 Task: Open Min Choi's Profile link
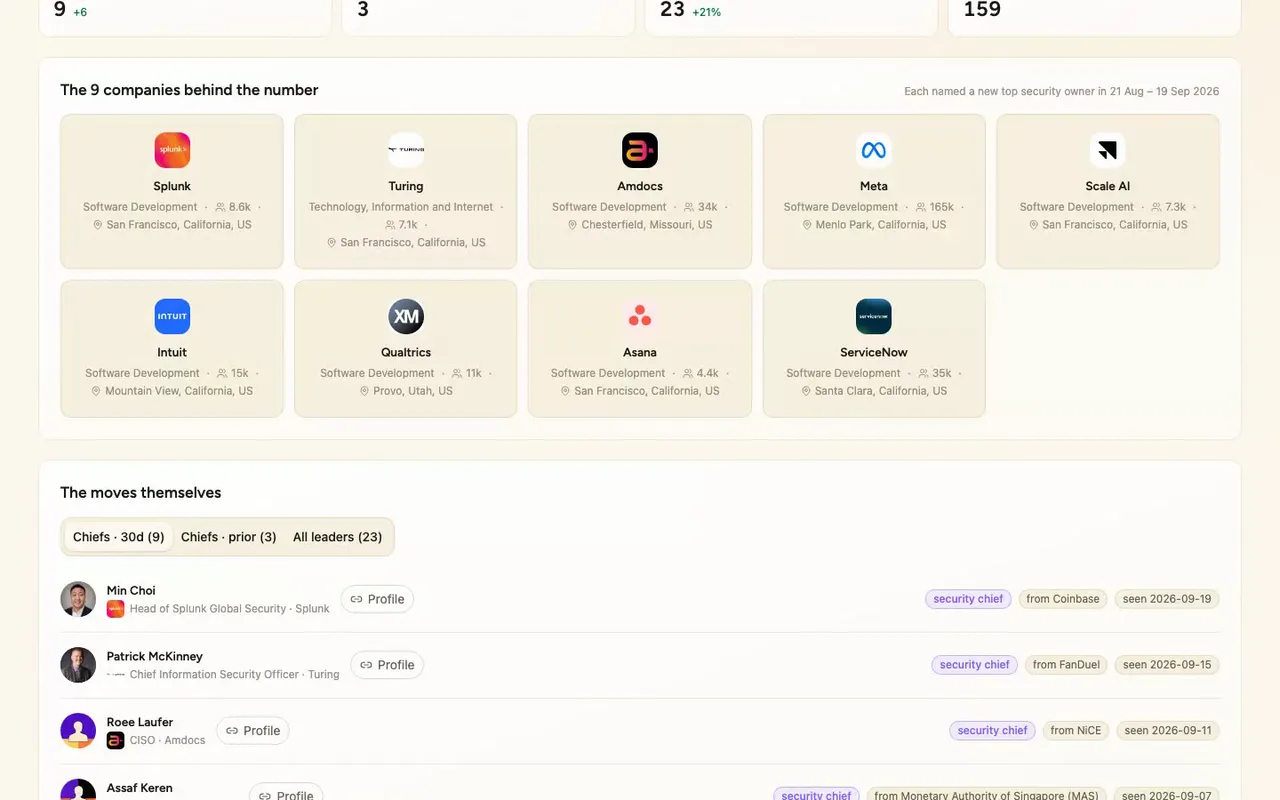(x=377, y=599)
